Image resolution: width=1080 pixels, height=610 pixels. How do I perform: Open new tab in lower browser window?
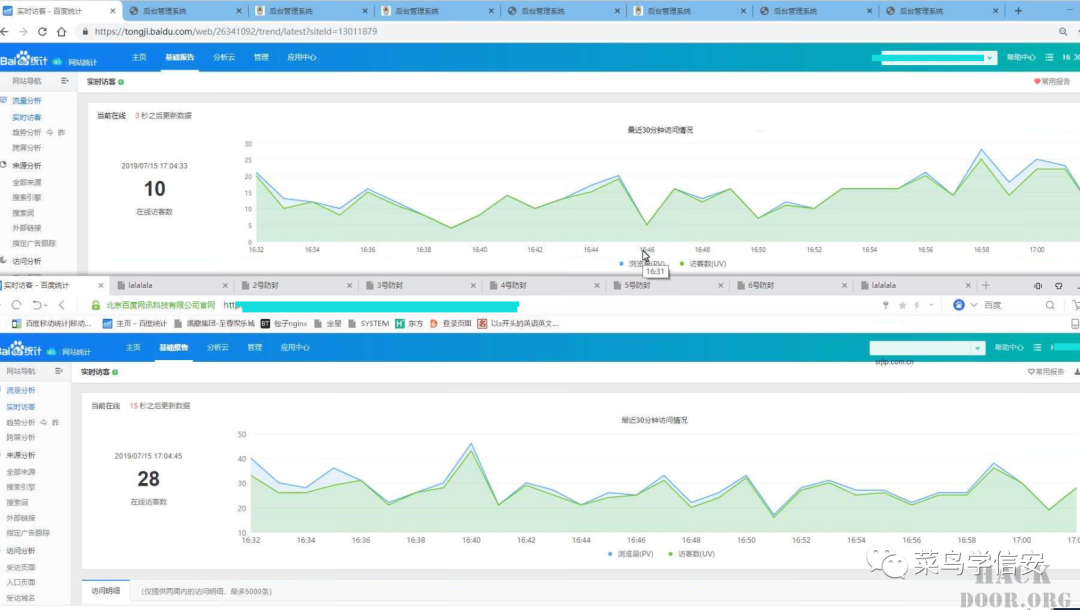click(986, 285)
